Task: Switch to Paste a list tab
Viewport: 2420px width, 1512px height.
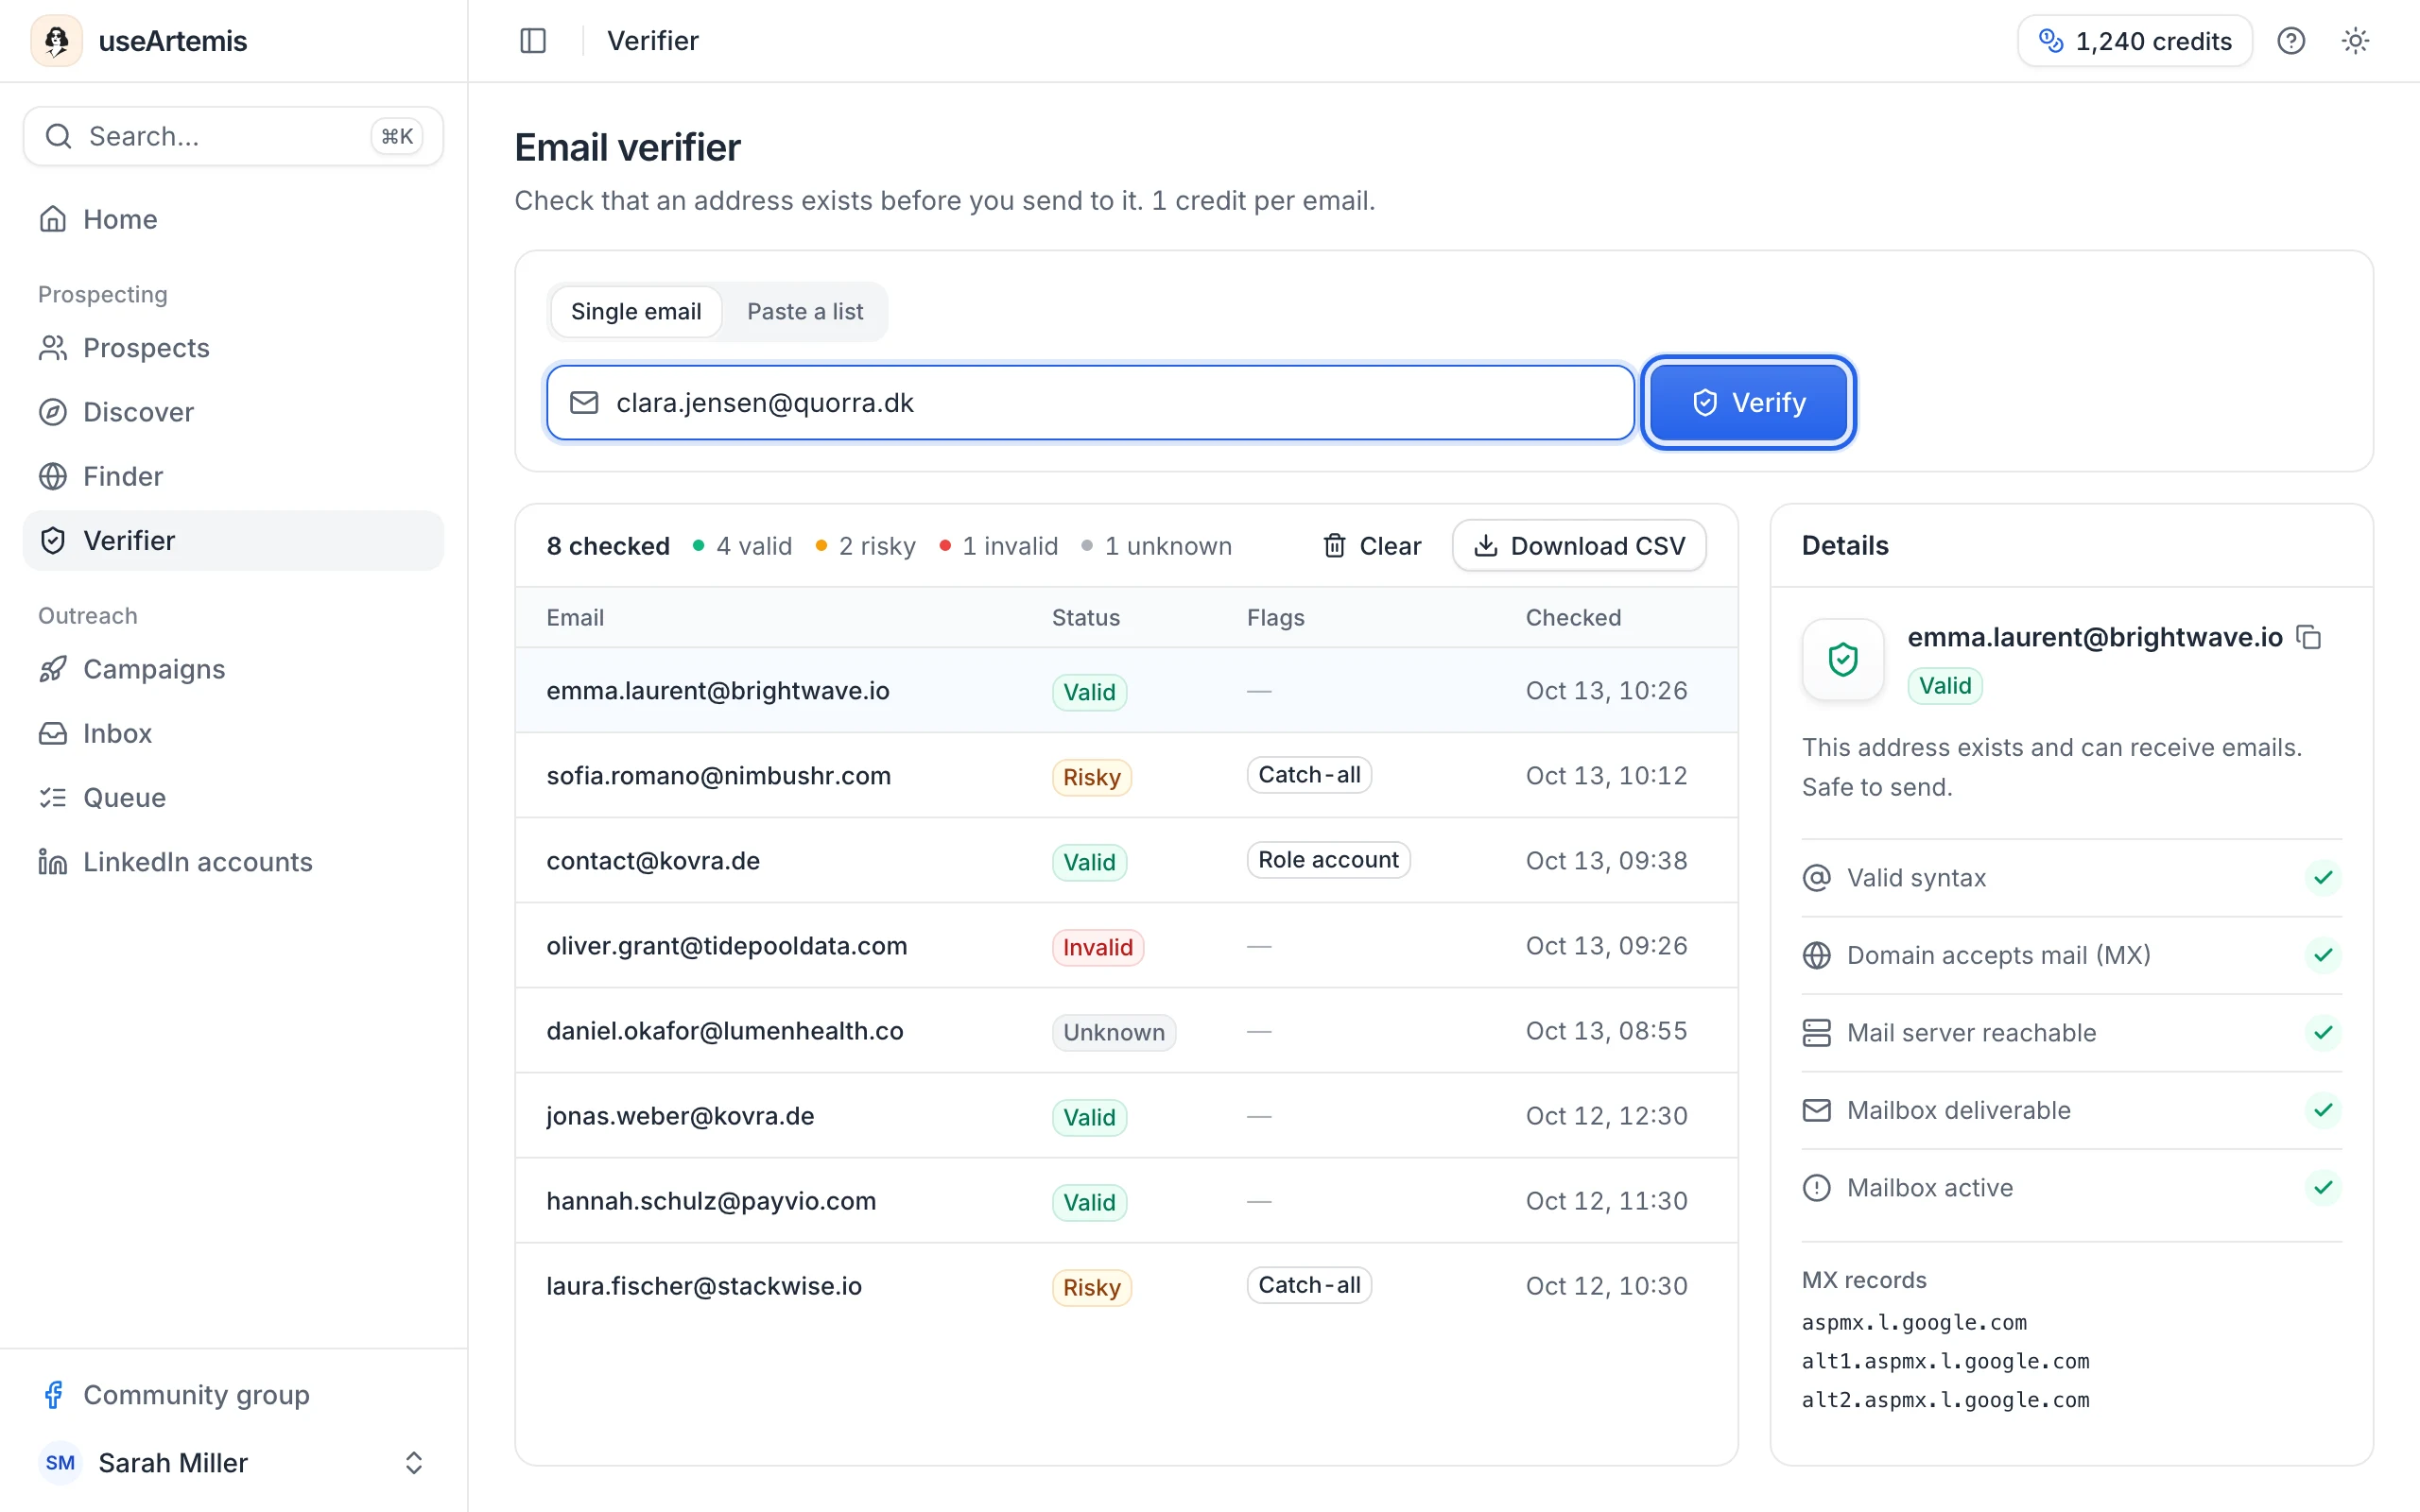Action: coord(805,311)
